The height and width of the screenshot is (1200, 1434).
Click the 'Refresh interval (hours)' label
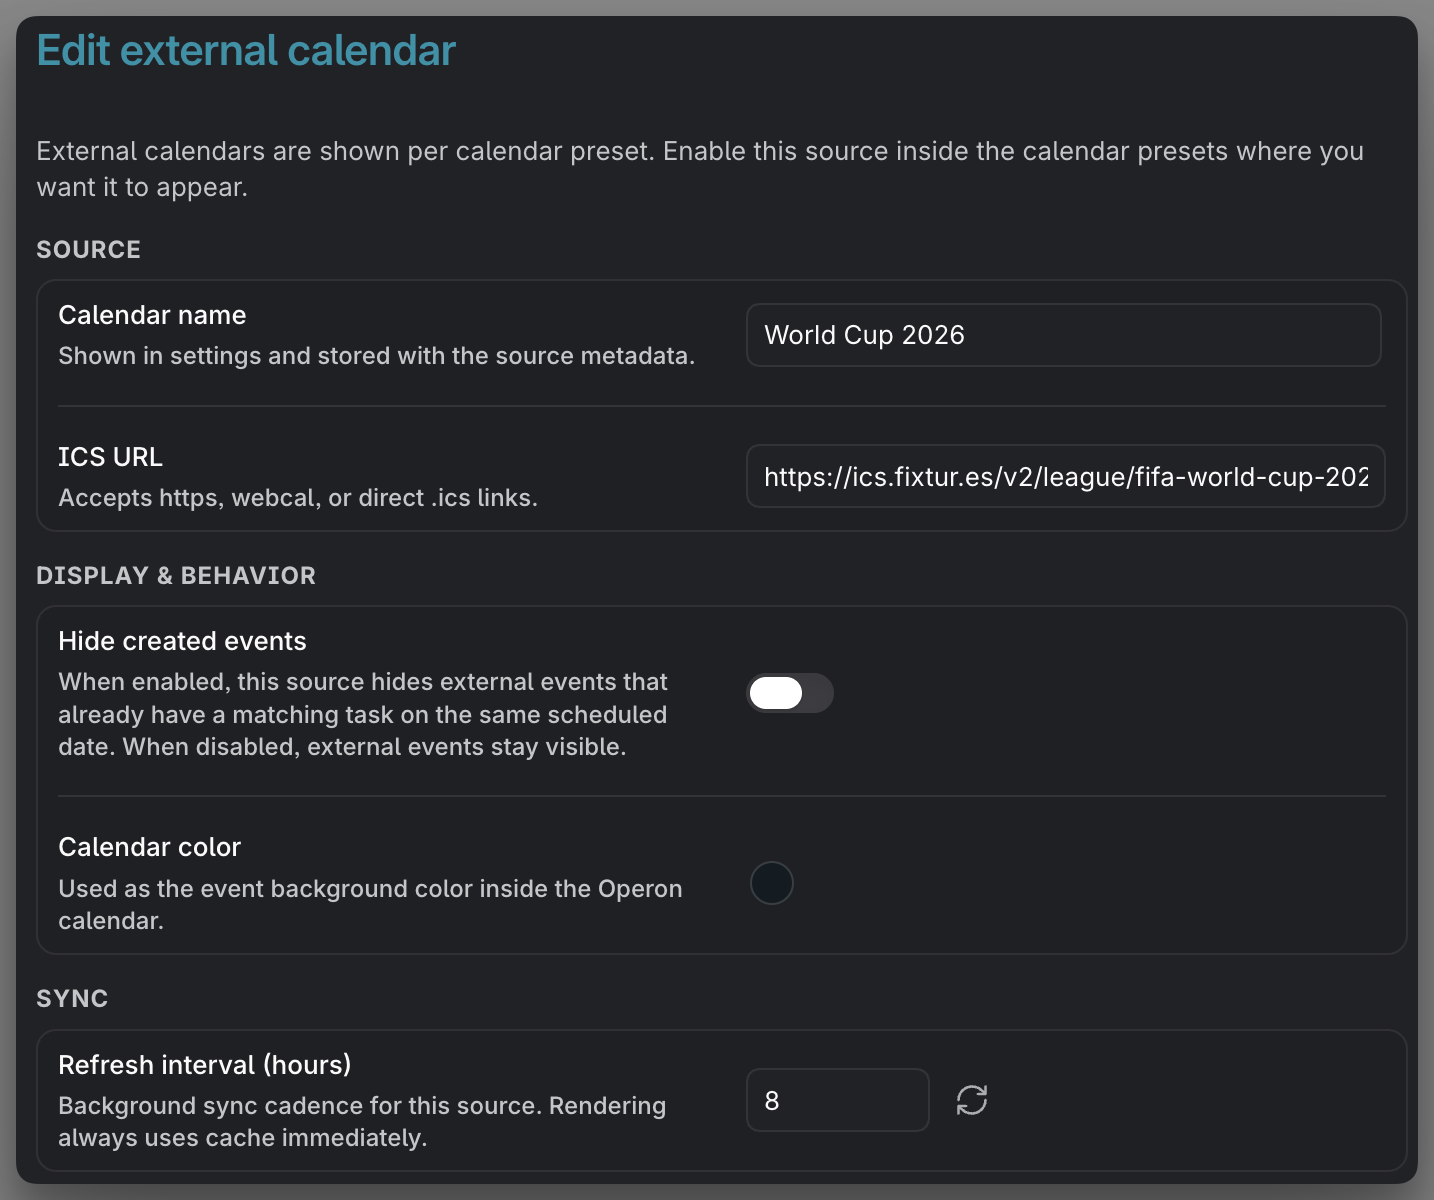[x=205, y=1065]
